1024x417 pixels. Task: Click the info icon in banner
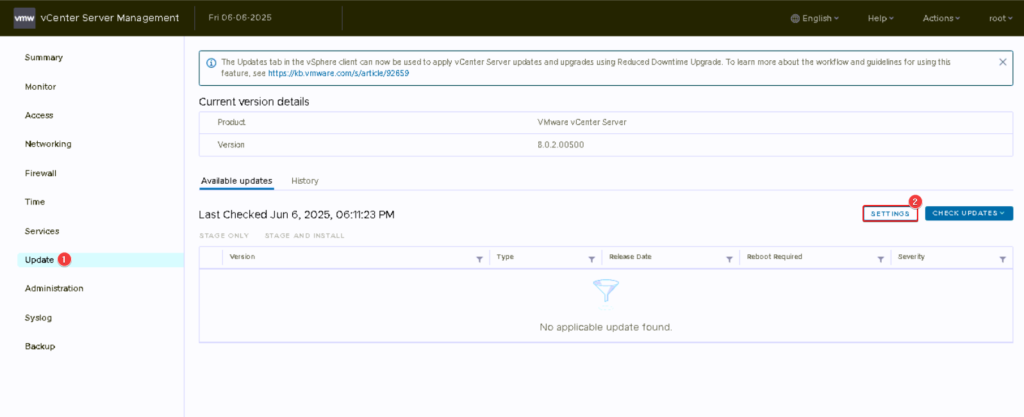pyautogui.click(x=211, y=62)
